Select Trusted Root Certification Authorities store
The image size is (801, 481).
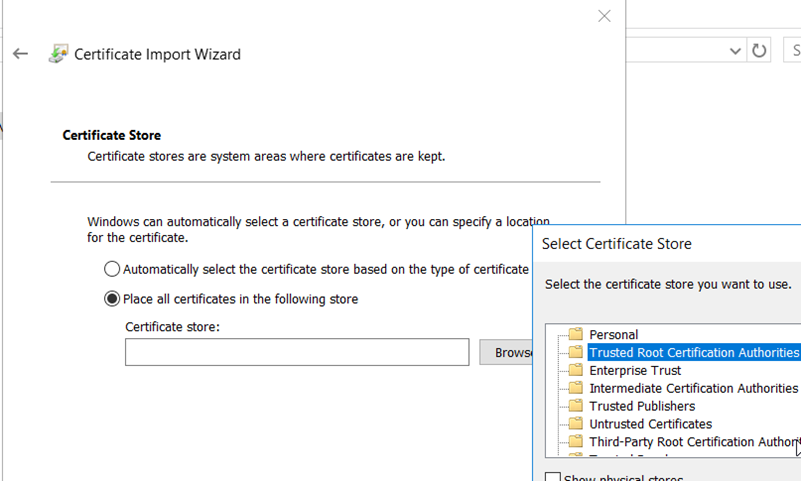point(693,352)
